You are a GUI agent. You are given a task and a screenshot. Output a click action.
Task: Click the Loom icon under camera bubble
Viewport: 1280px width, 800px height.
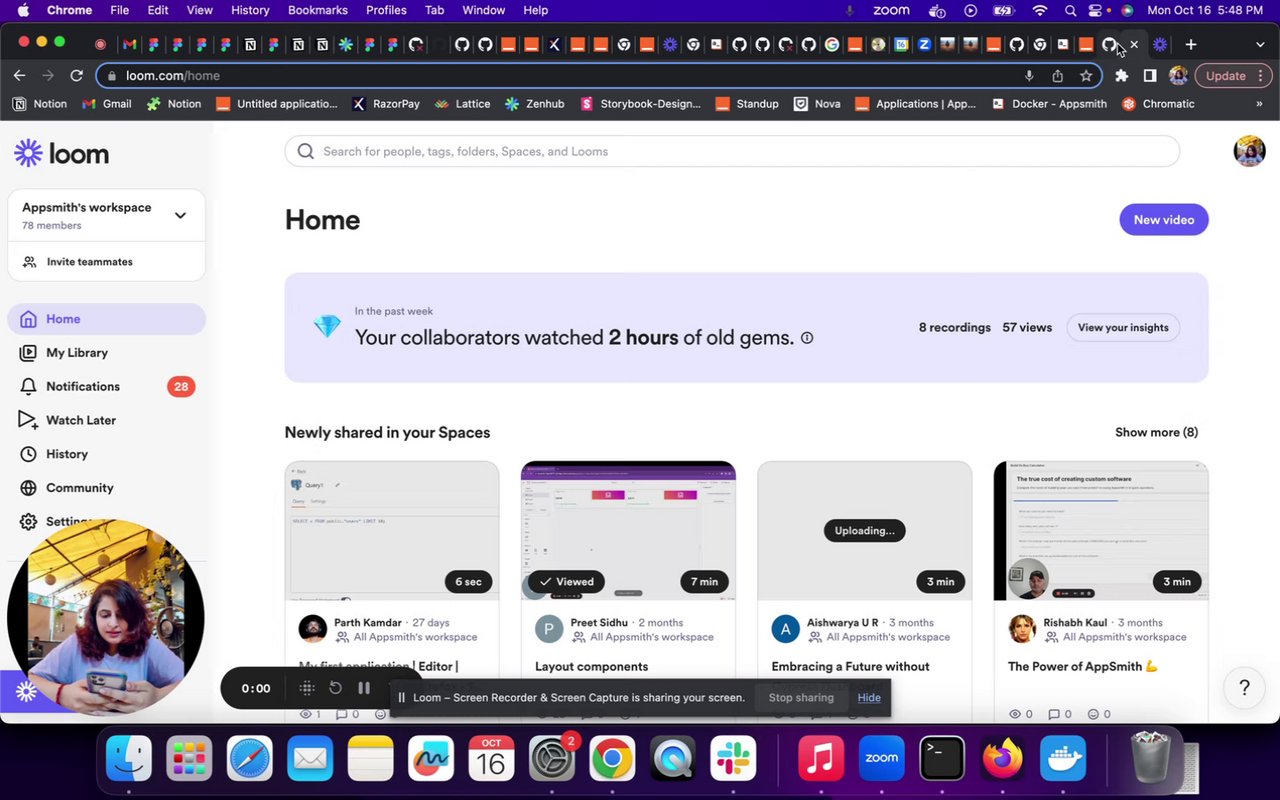click(26, 692)
